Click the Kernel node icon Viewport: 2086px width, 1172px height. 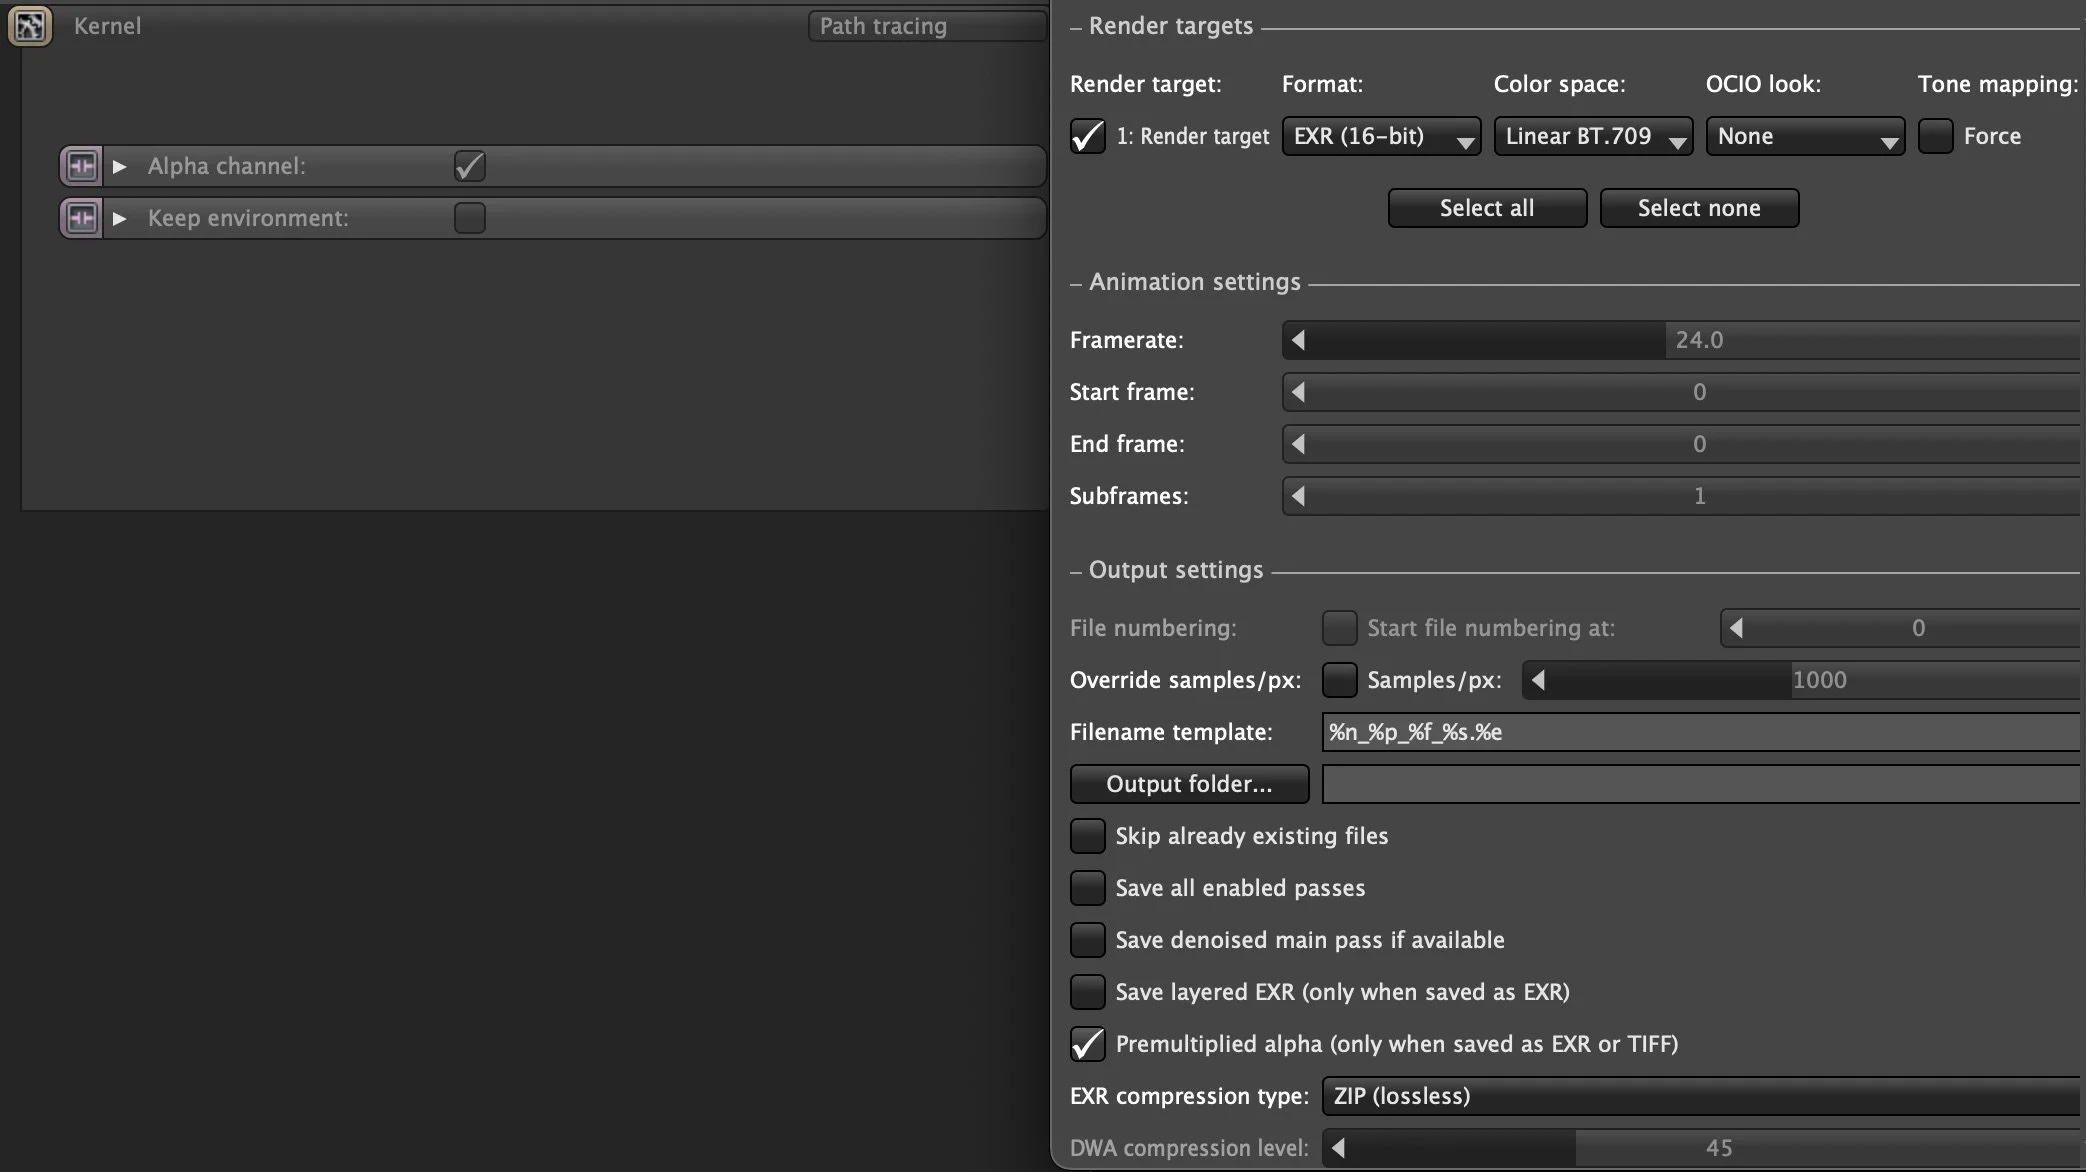(x=29, y=26)
